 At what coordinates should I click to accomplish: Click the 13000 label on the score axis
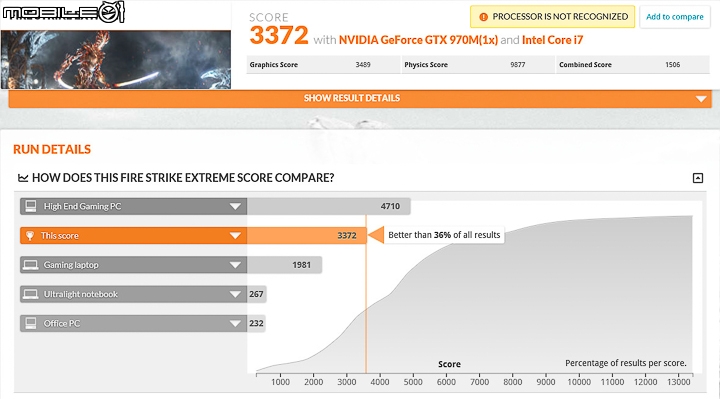[679, 382]
